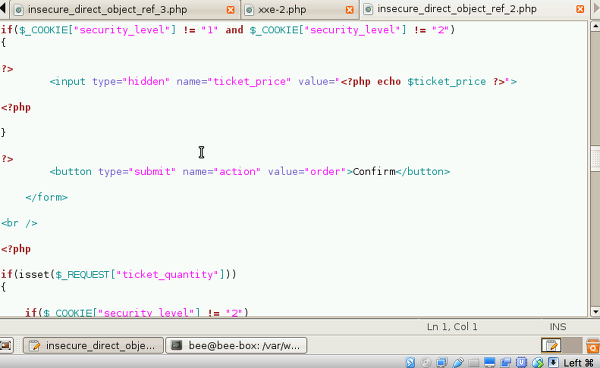Click the VirtualBox mouse integration icon
600x368 pixels.
pyautogui.click(x=537, y=362)
